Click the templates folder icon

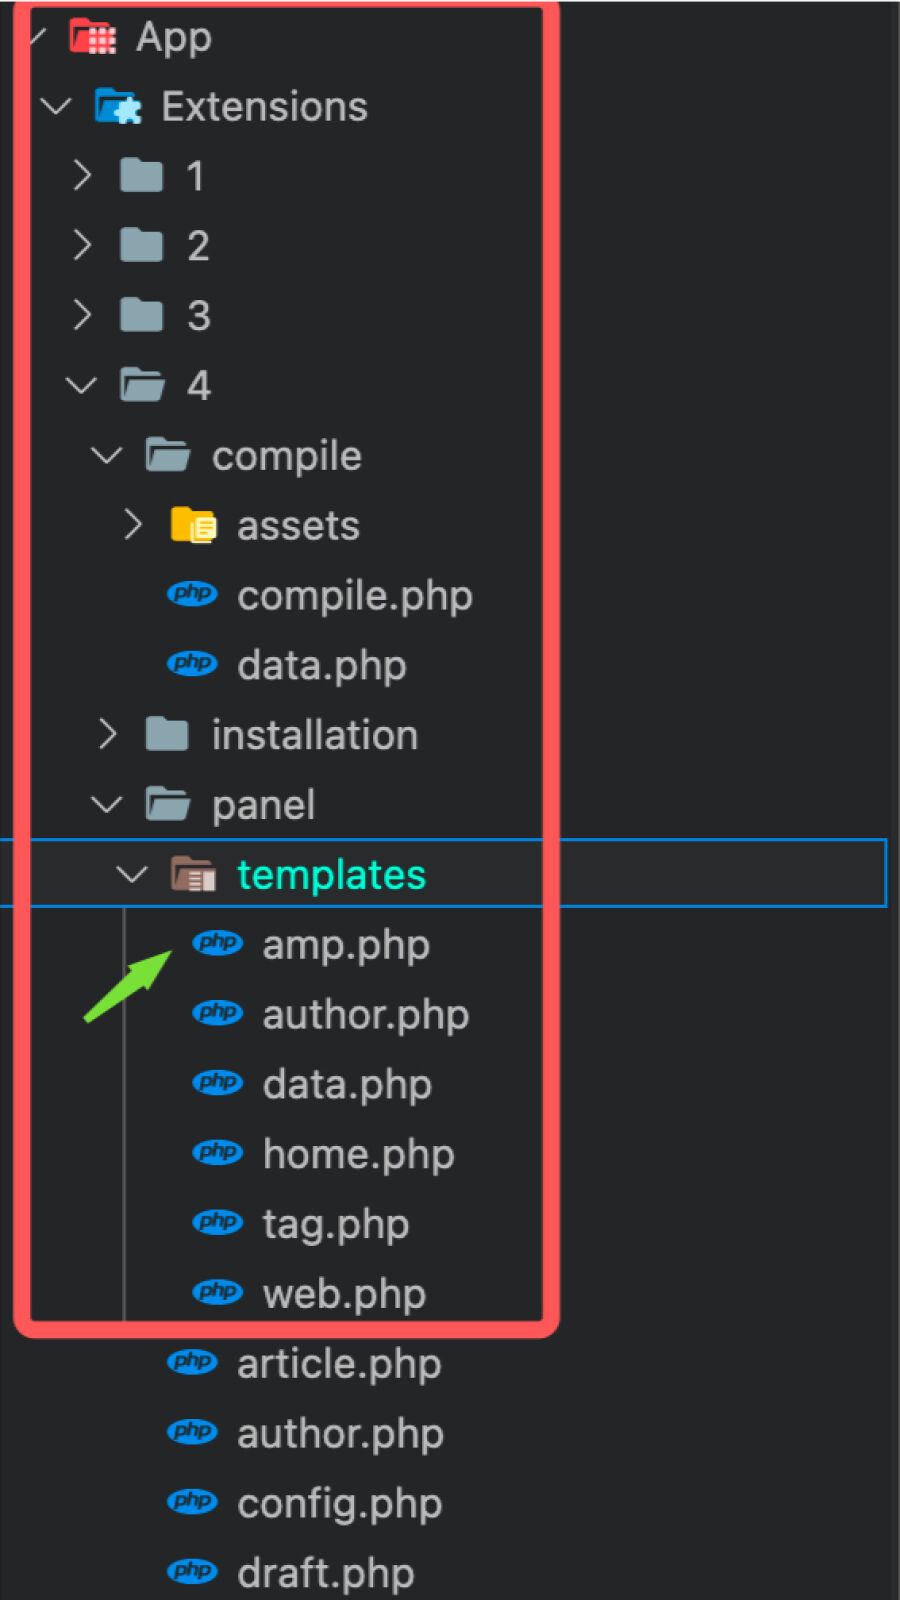(193, 874)
